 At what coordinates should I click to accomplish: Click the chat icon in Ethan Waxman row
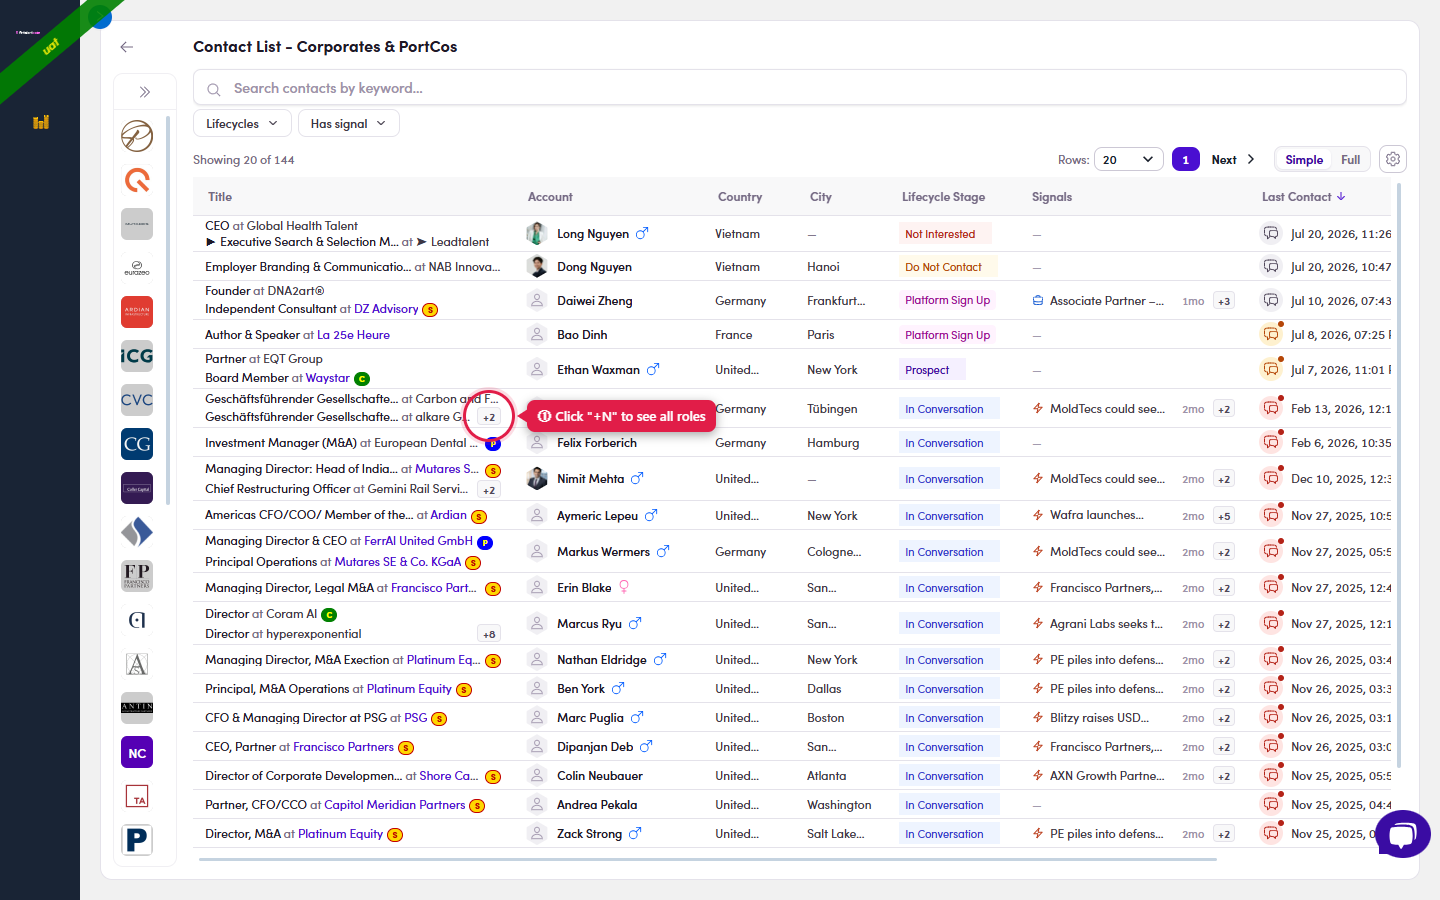(1271, 369)
